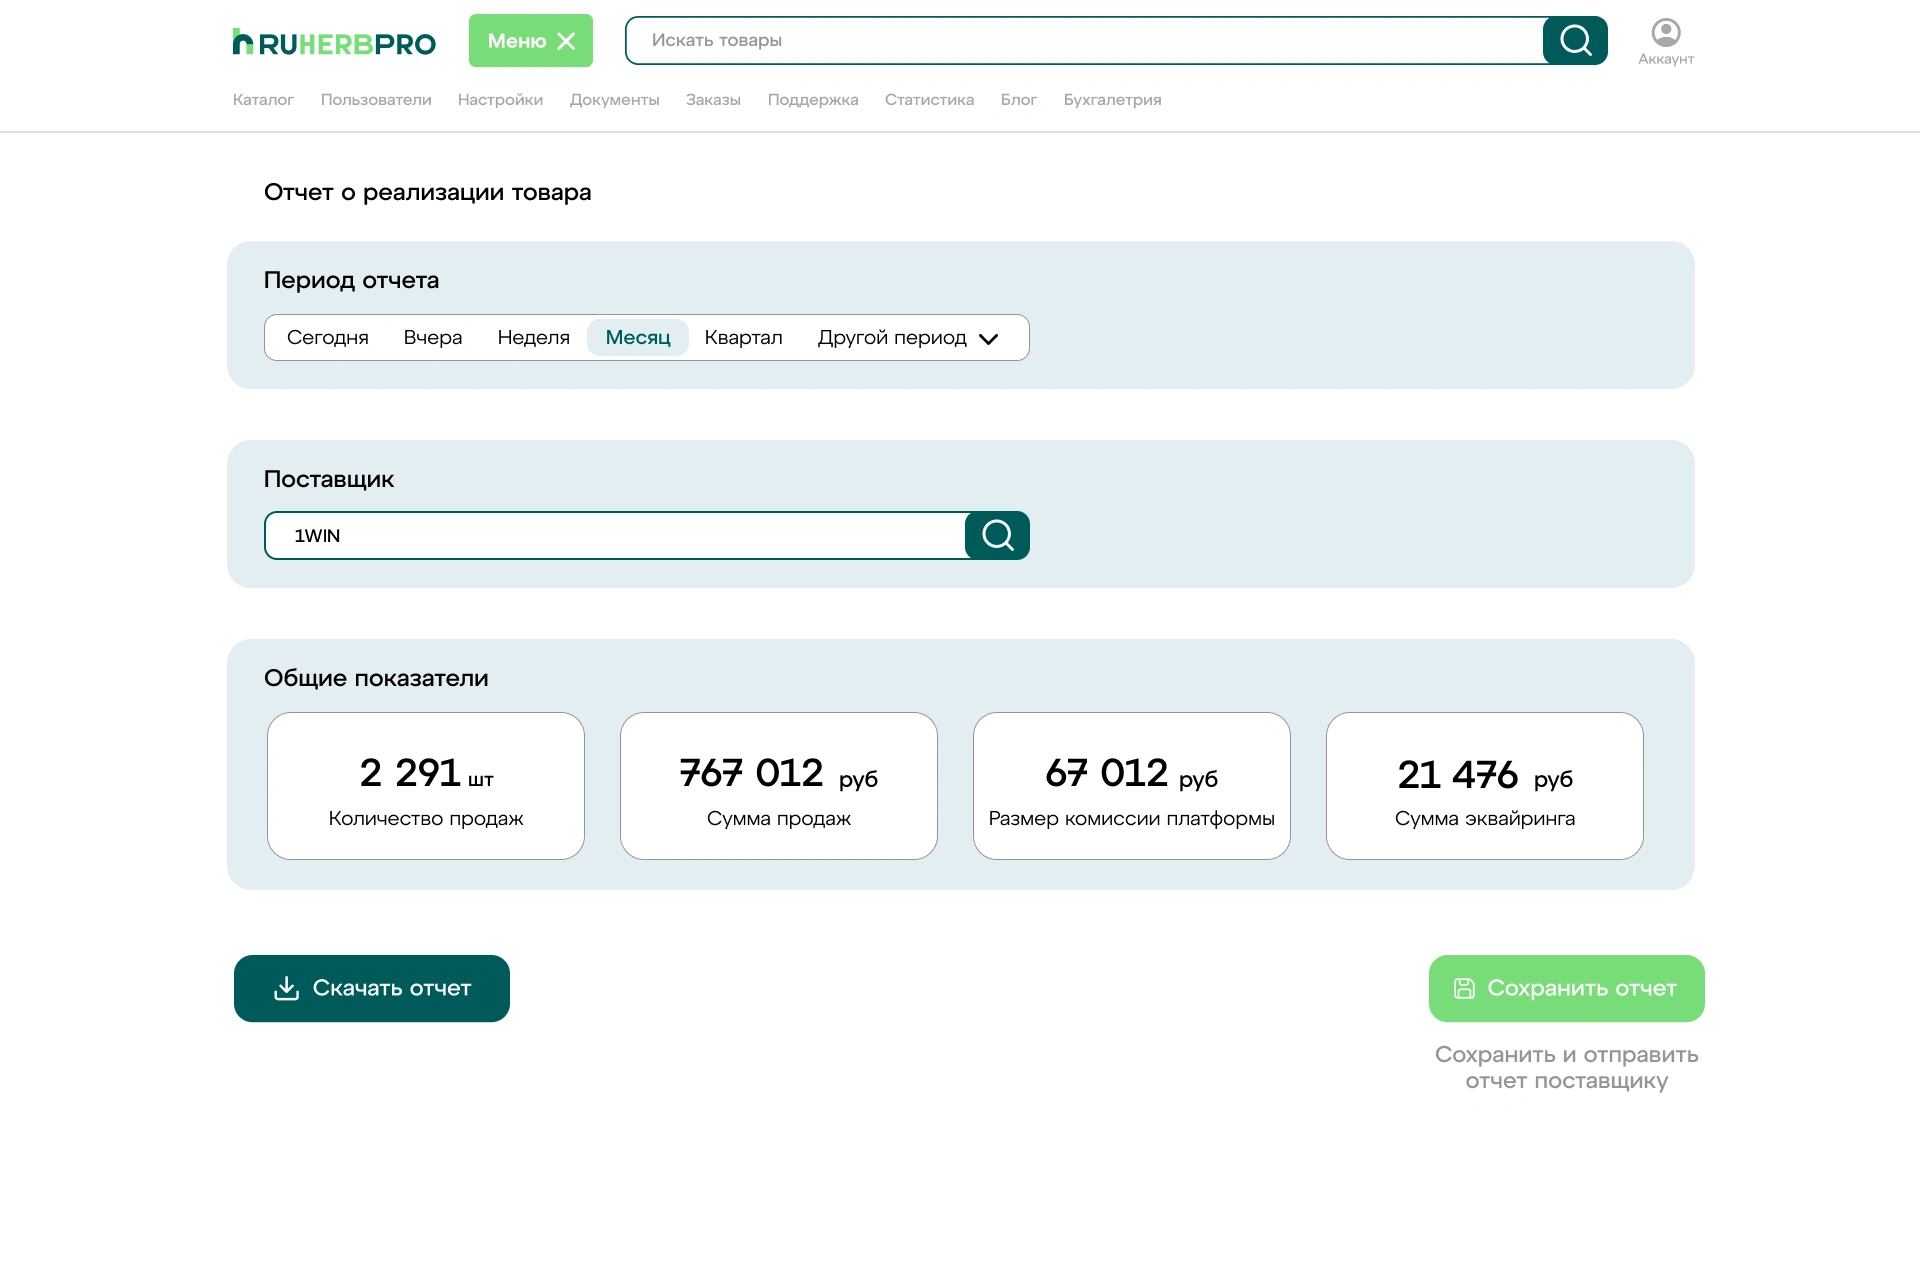Click the Количество продаж card
Image resolution: width=1921 pixels, height=1265 pixels.
point(426,786)
